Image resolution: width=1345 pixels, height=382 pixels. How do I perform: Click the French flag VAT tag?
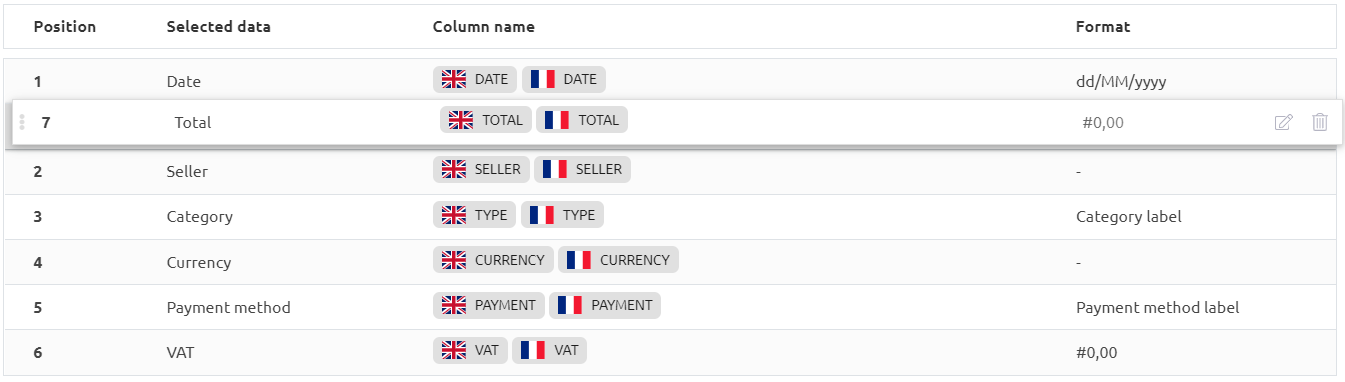point(550,350)
